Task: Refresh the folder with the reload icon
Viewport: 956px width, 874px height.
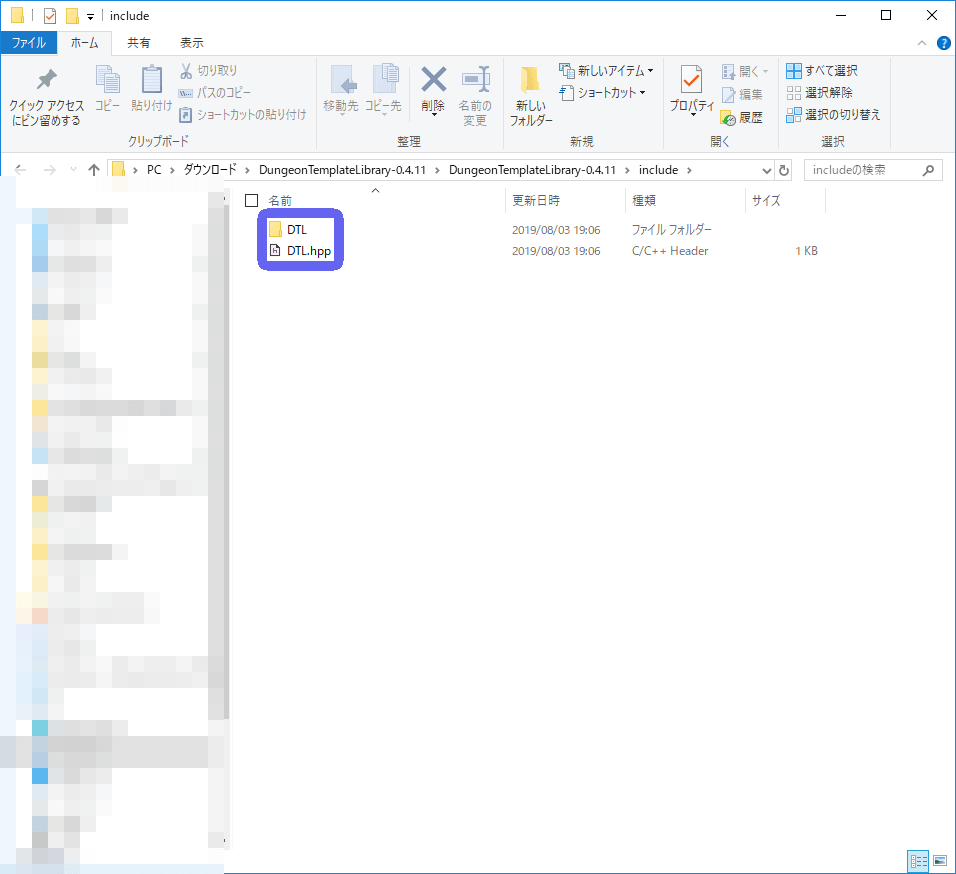Action: 784,170
